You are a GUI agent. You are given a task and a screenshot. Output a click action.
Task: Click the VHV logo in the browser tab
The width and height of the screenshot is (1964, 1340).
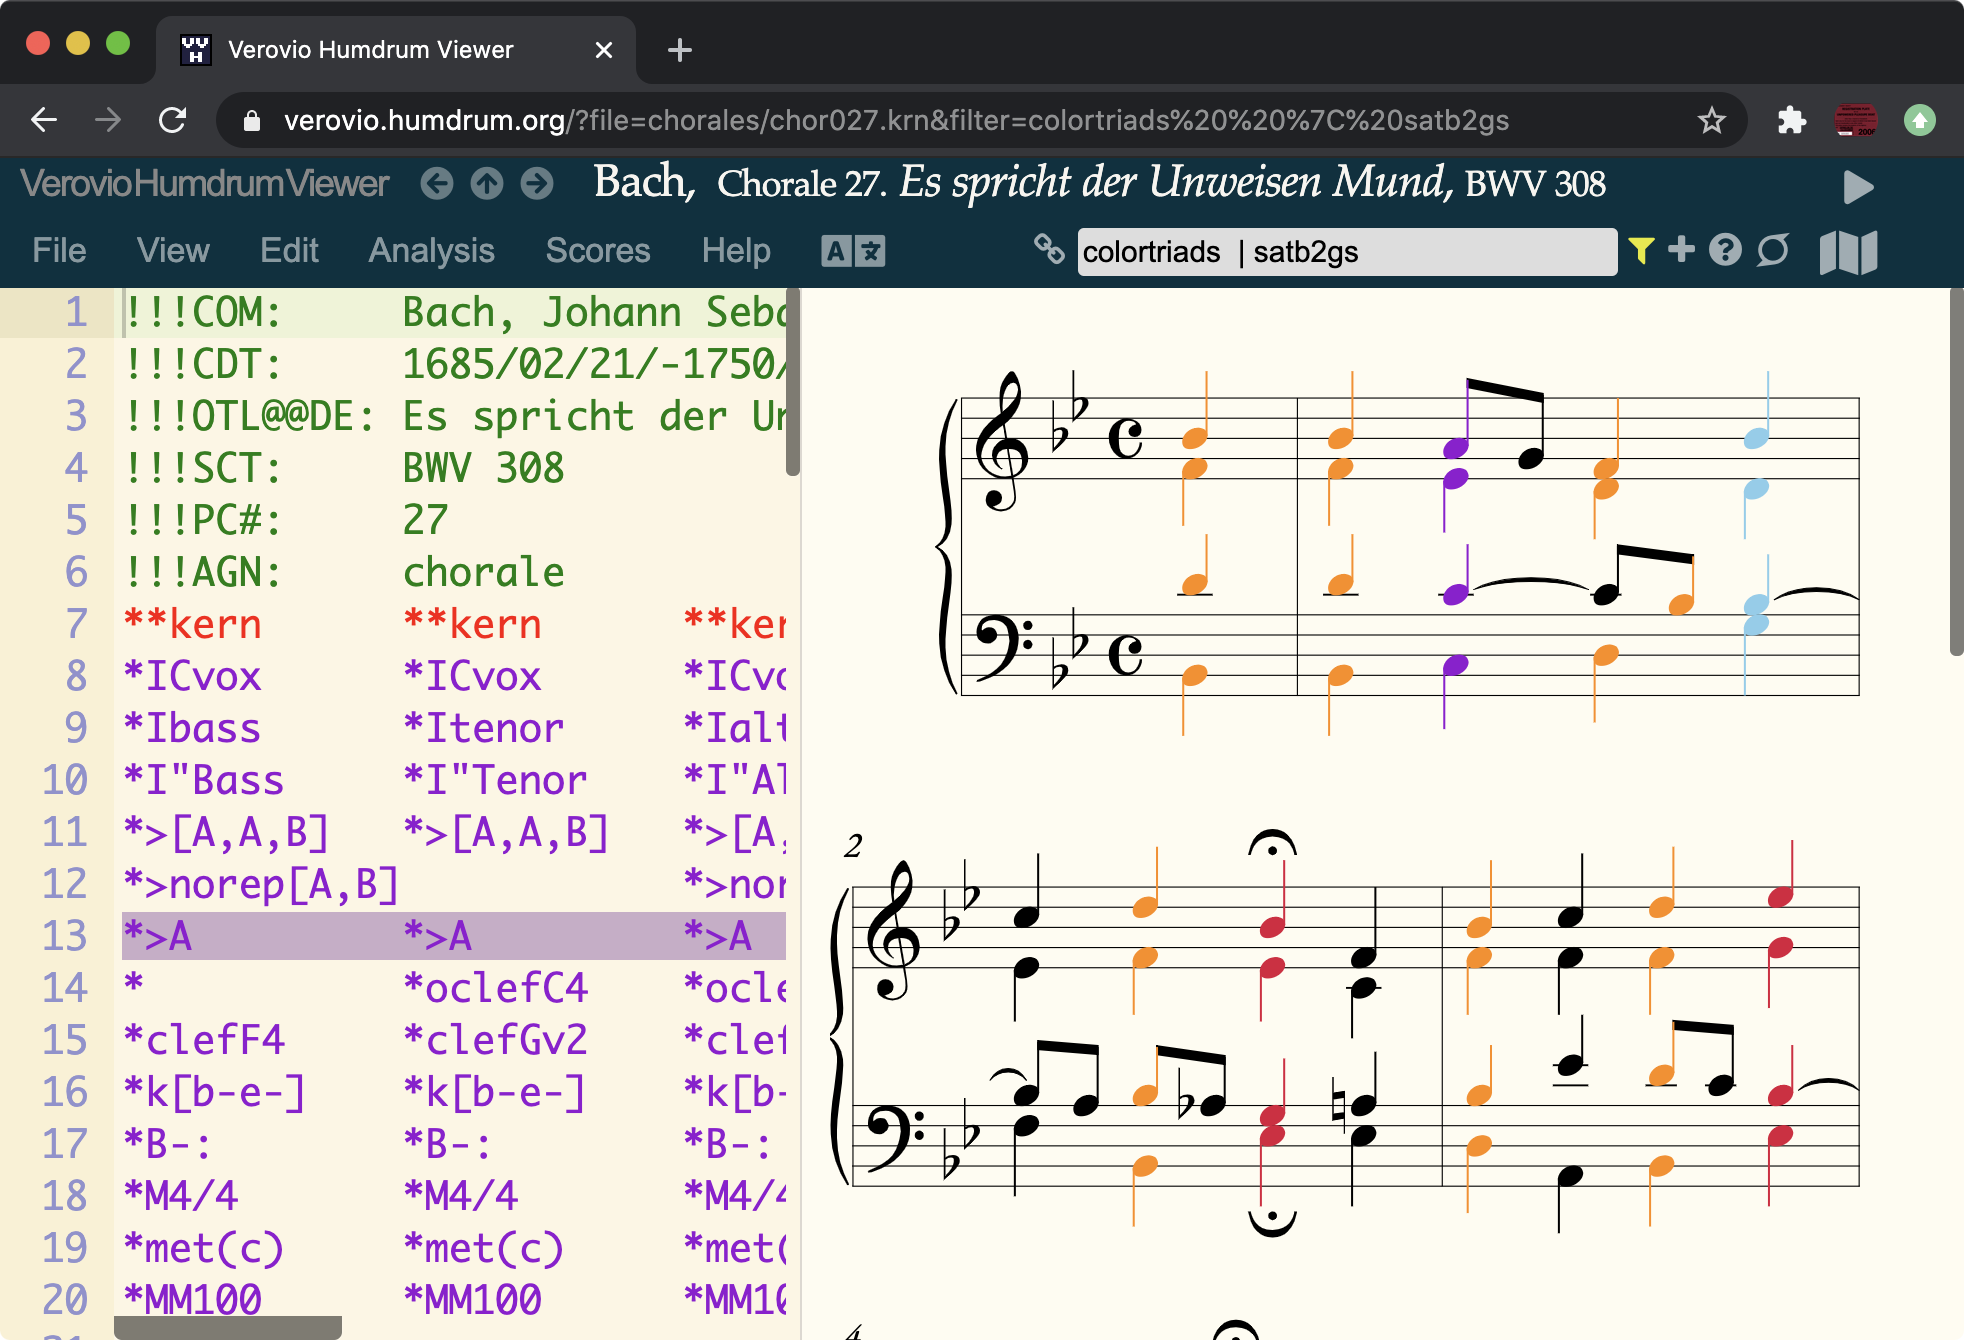[x=197, y=49]
